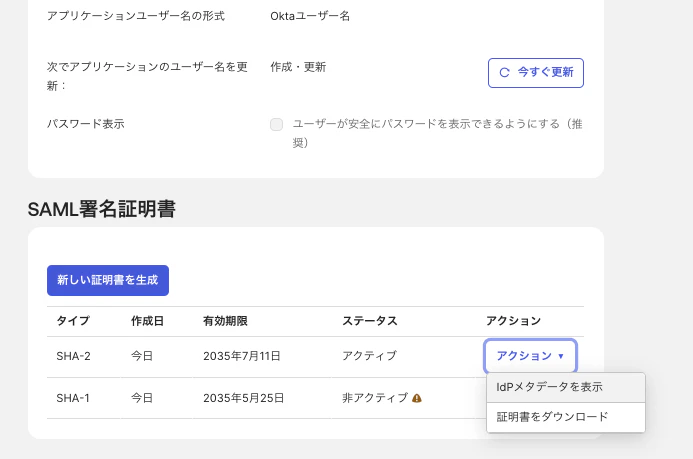Click the 非アクティブ status text

(x=375, y=398)
